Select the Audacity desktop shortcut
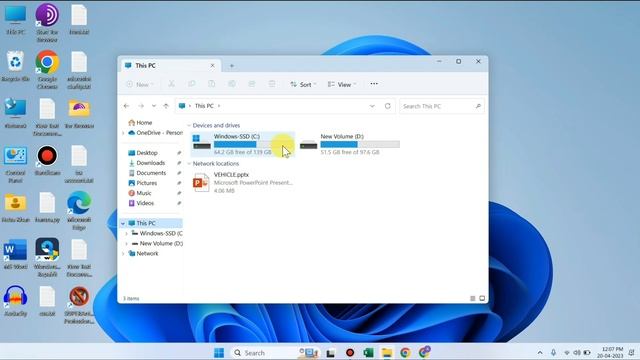 16,302
